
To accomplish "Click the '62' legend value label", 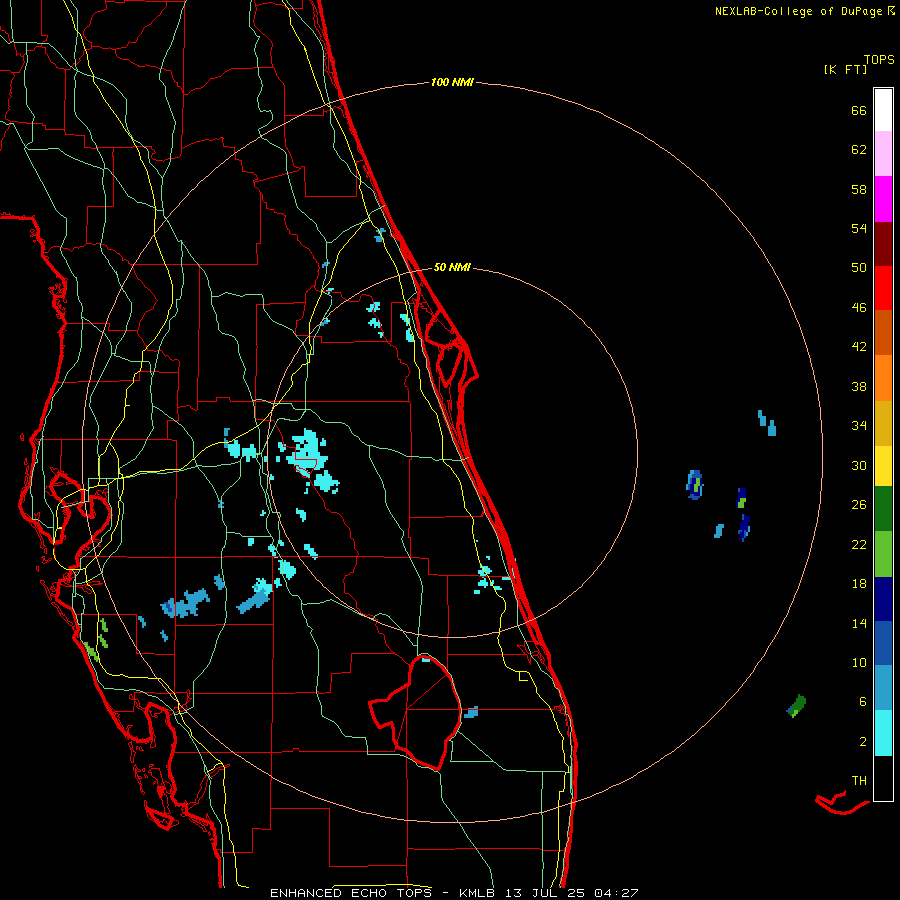I will click(859, 150).
